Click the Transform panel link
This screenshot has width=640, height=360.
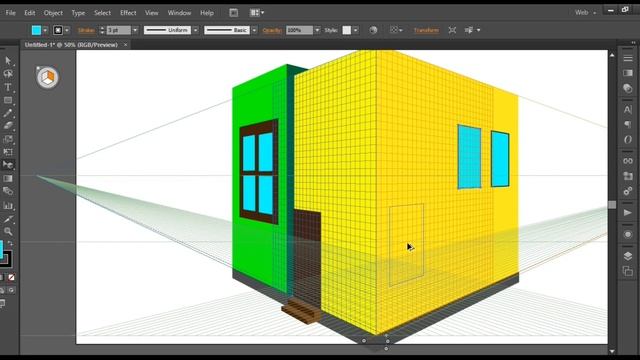tap(427, 30)
